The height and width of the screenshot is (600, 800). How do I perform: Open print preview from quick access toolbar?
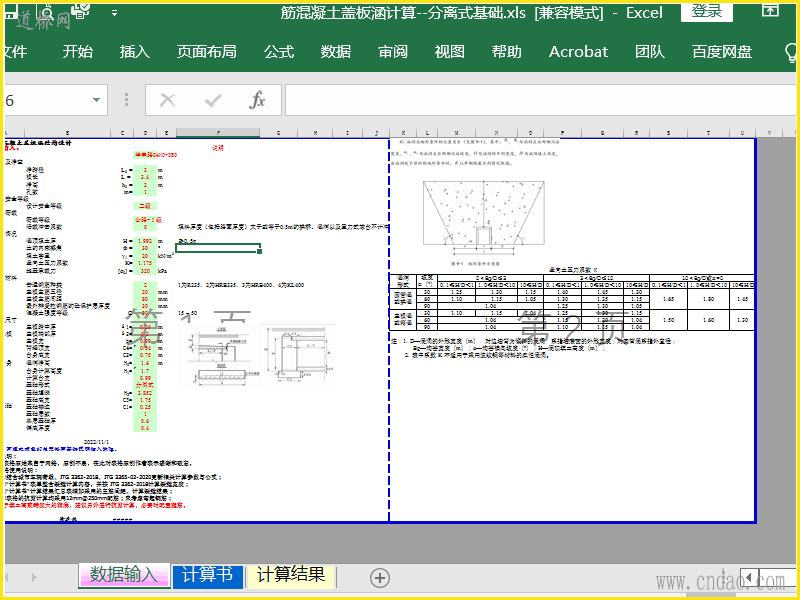click(x=46, y=13)
